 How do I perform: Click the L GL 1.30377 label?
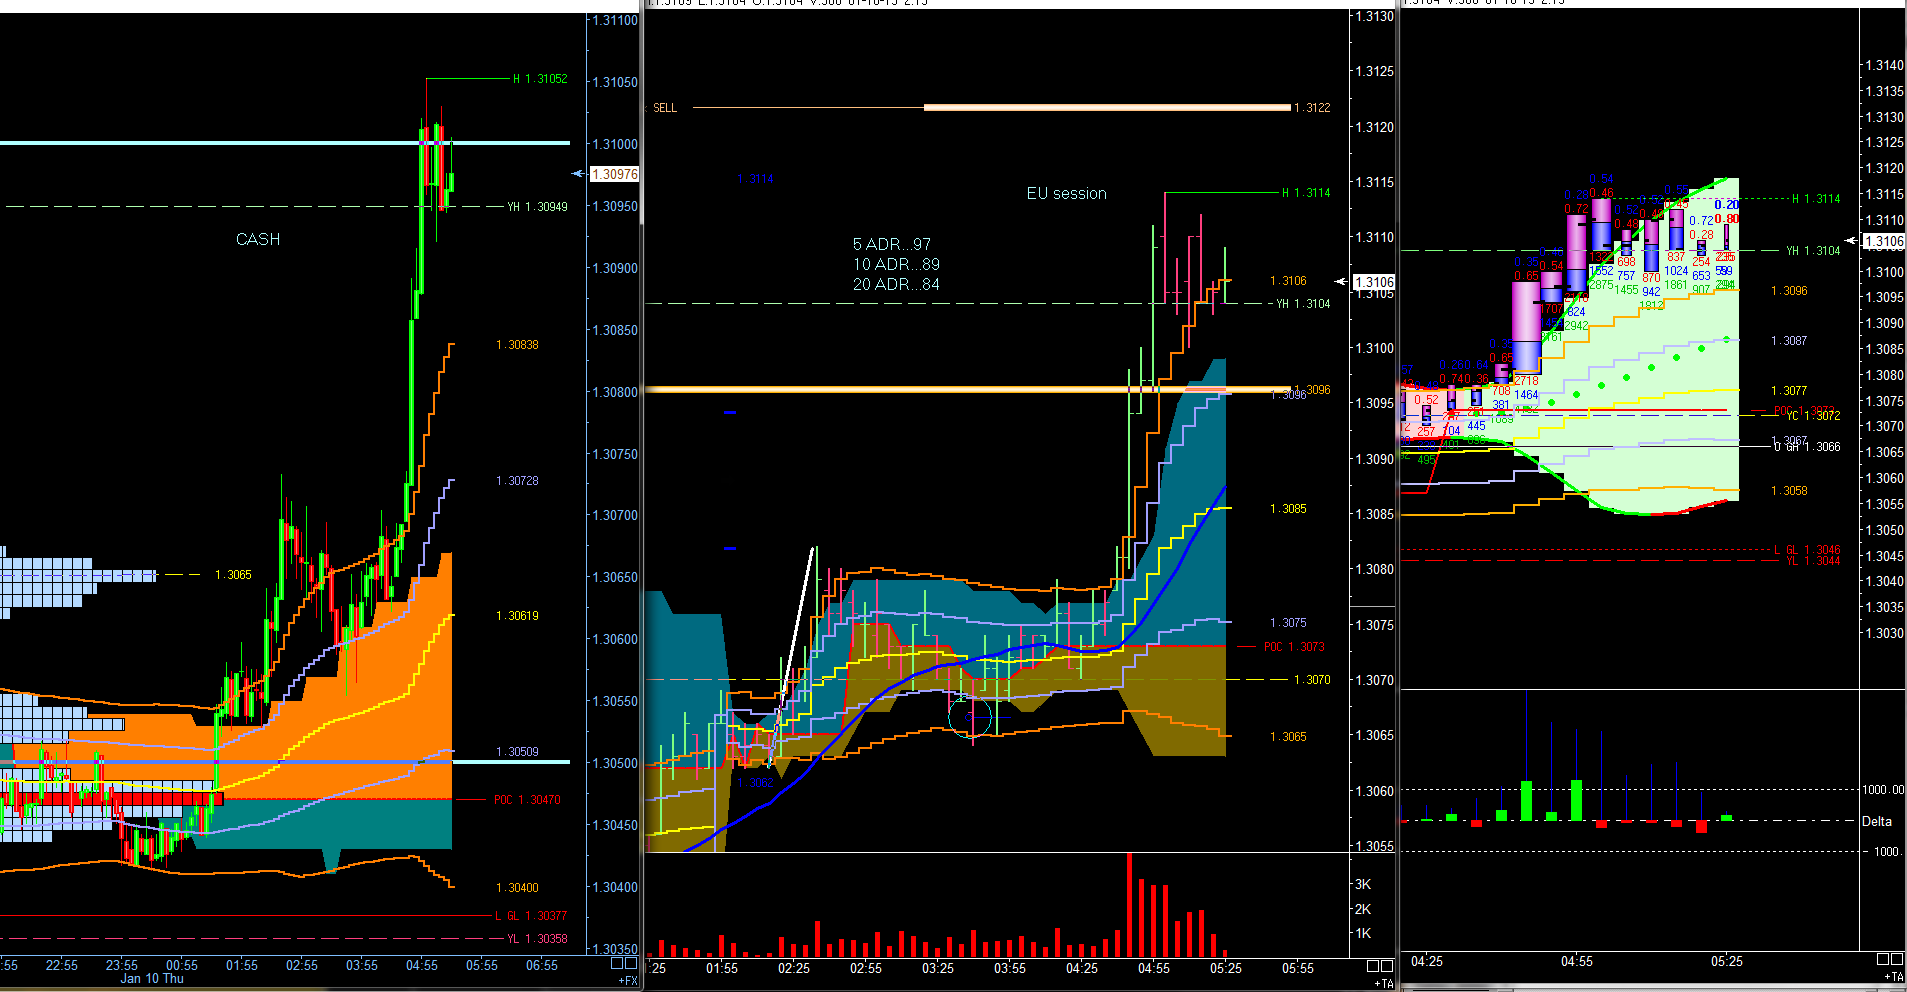531,916
